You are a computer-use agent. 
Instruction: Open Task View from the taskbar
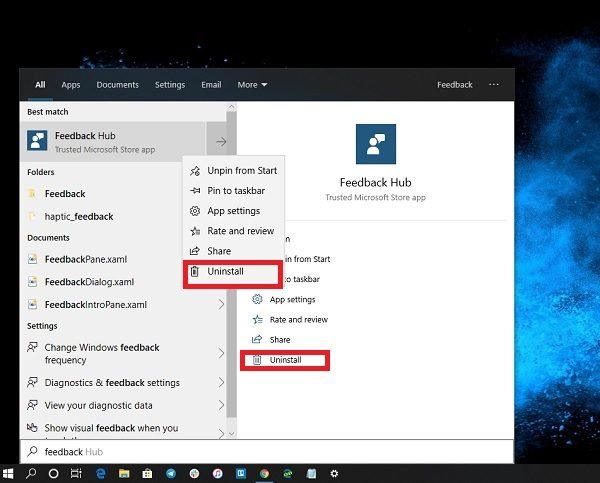tap(76, 474)
